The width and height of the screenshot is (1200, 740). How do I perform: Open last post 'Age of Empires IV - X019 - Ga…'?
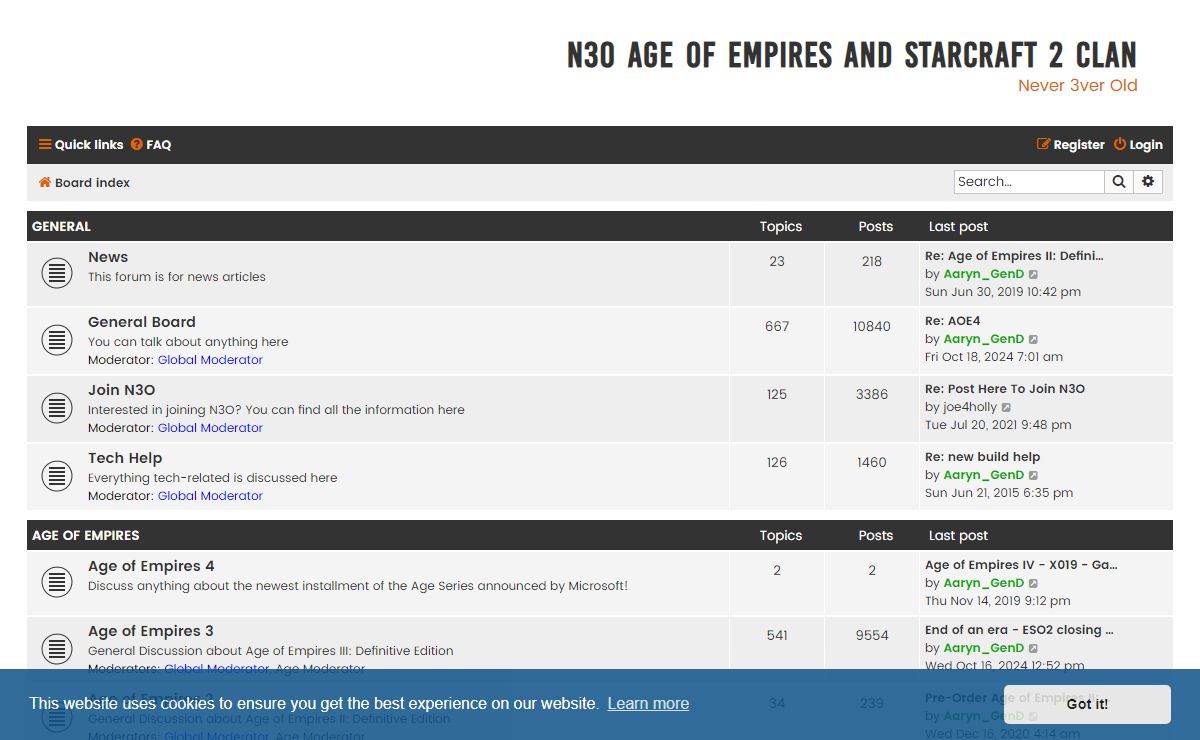click(1021, 565)
